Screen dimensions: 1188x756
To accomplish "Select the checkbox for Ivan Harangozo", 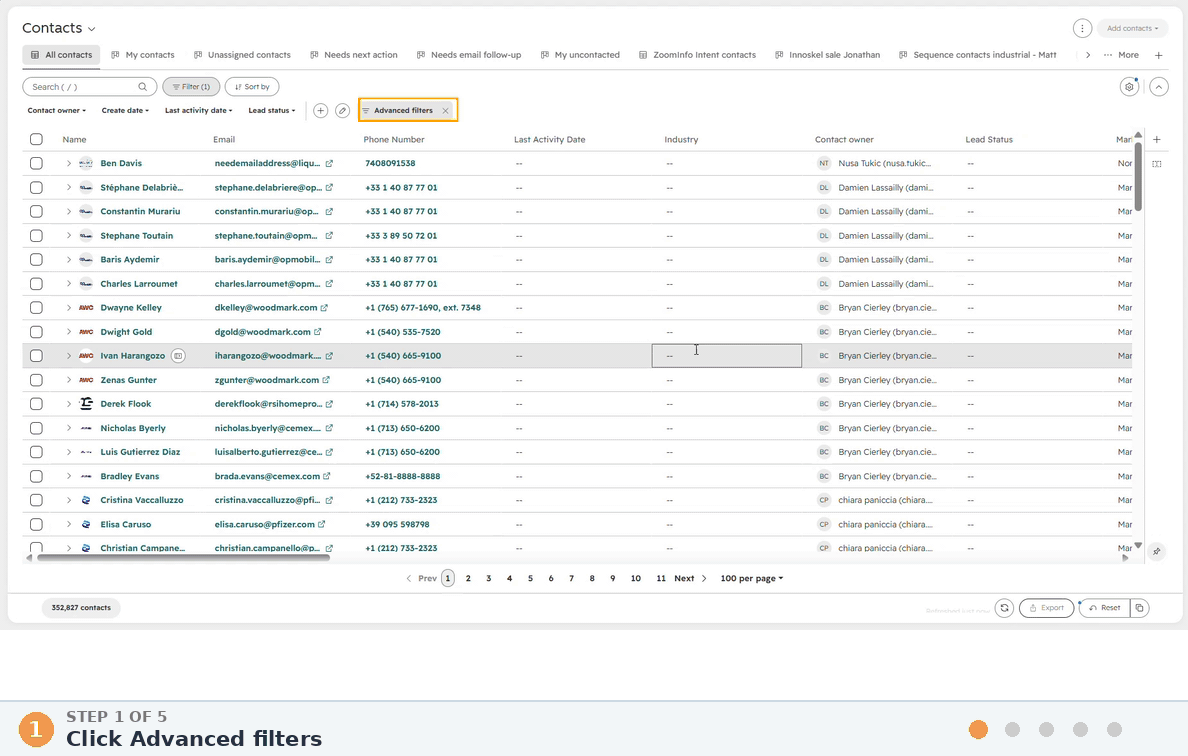I will click(36, 356).
